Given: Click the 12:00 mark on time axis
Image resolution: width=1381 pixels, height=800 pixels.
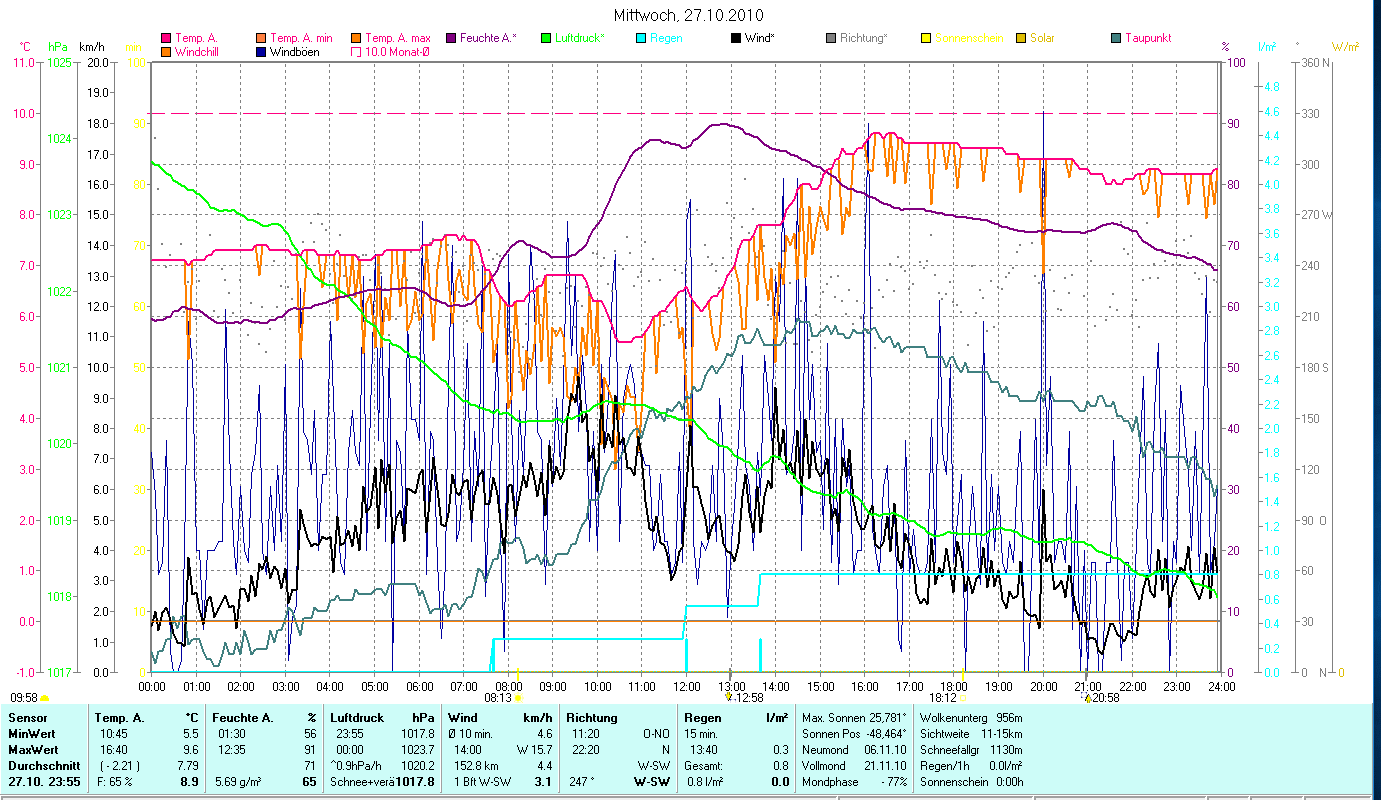Looking at the screenshot, I should [686, 686].
